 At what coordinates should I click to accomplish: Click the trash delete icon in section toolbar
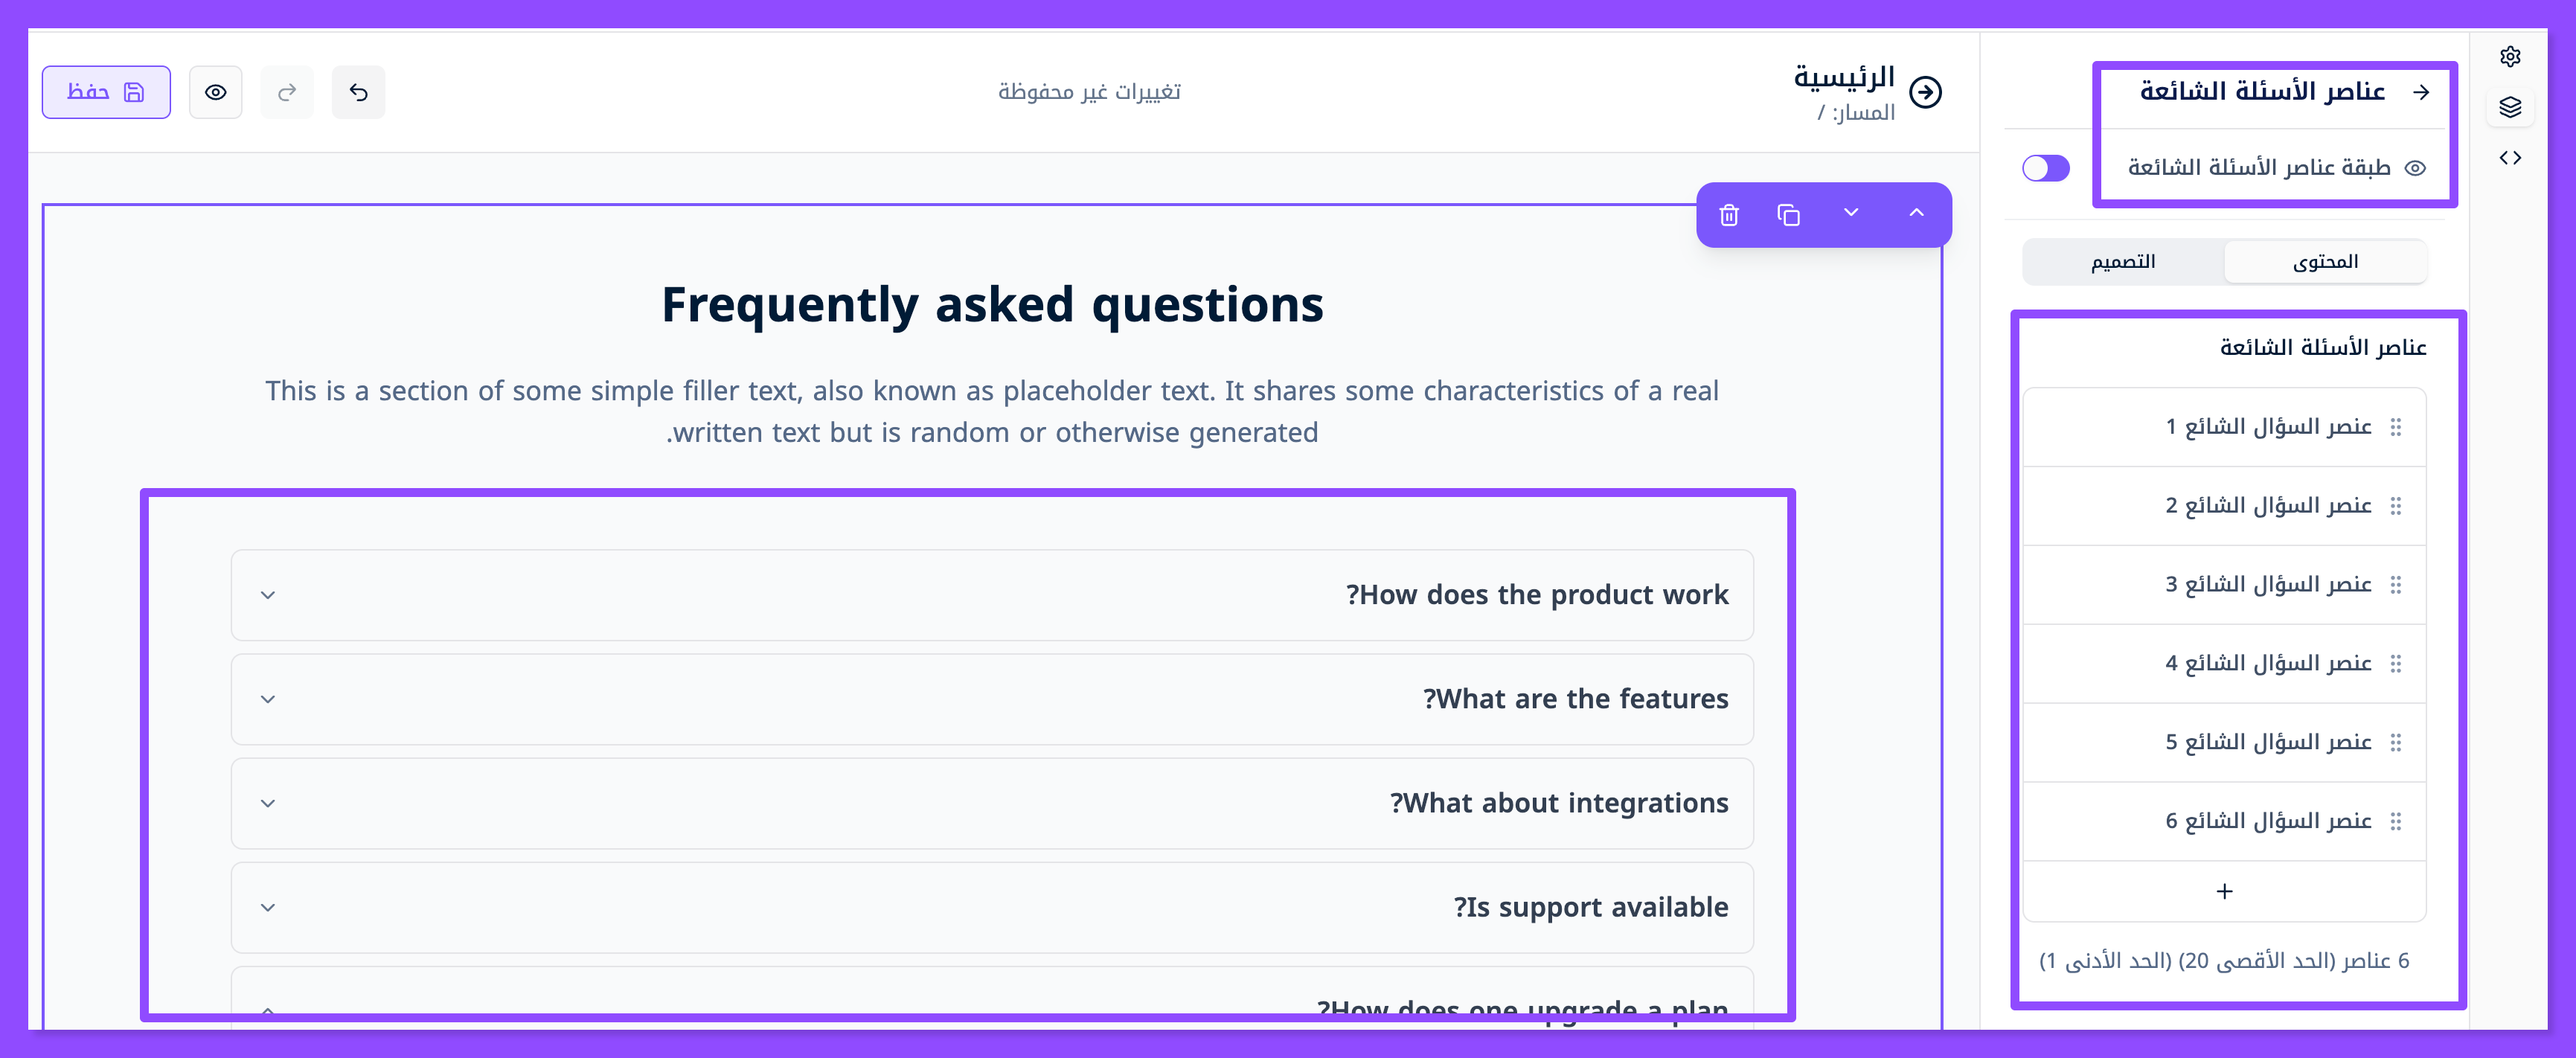pos(1729,215)
